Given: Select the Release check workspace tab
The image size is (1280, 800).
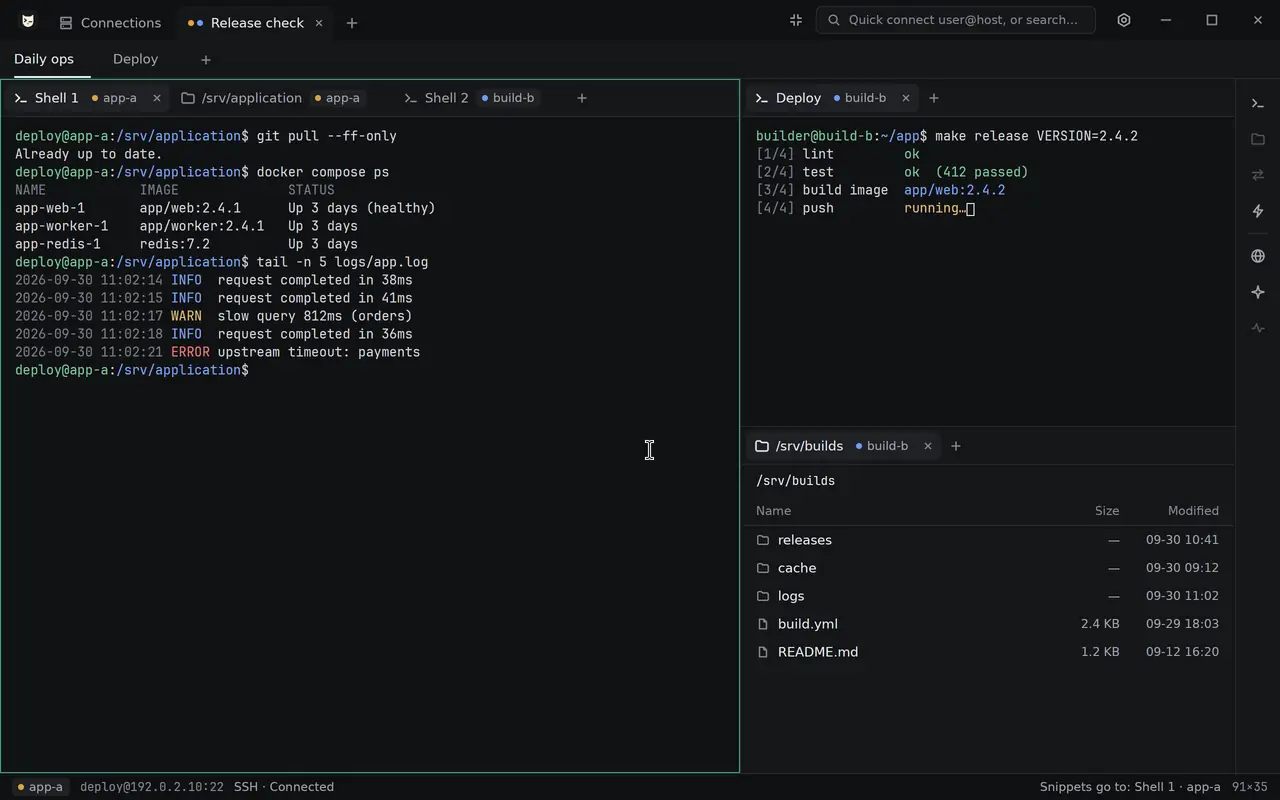Looking at the screenshot, I should point(257,23).
